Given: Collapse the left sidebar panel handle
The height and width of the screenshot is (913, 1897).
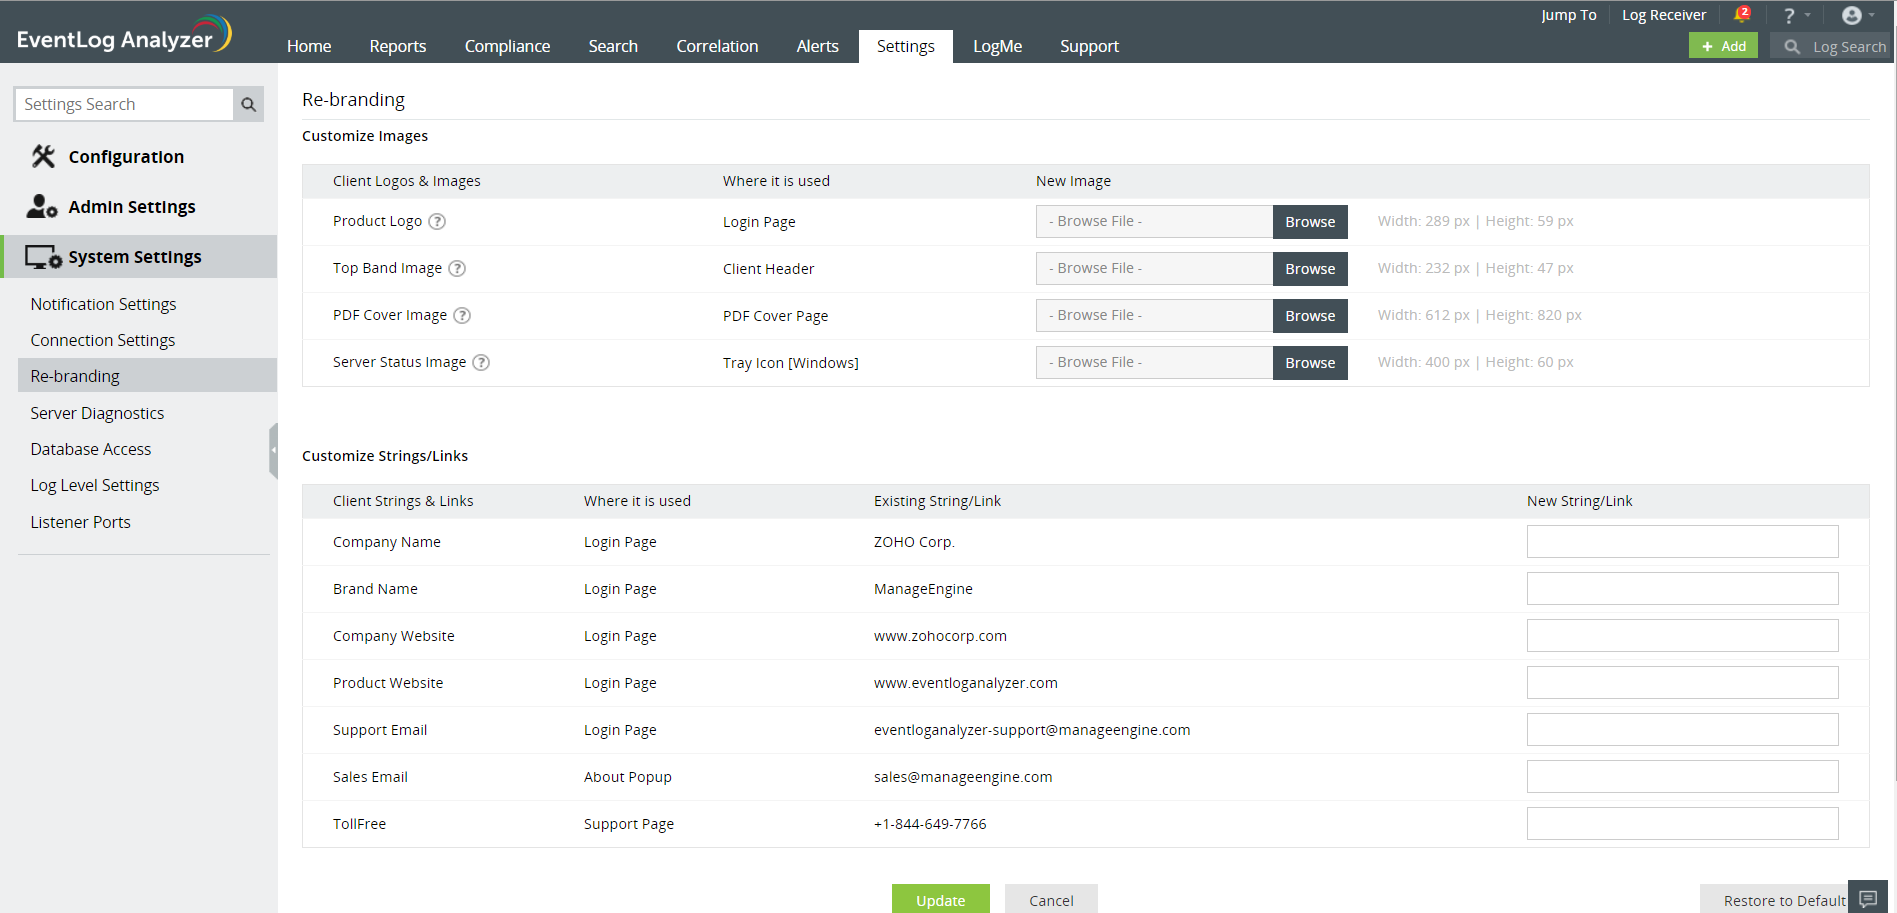Looking at the screenshot, I should click(x=273, y=450).
